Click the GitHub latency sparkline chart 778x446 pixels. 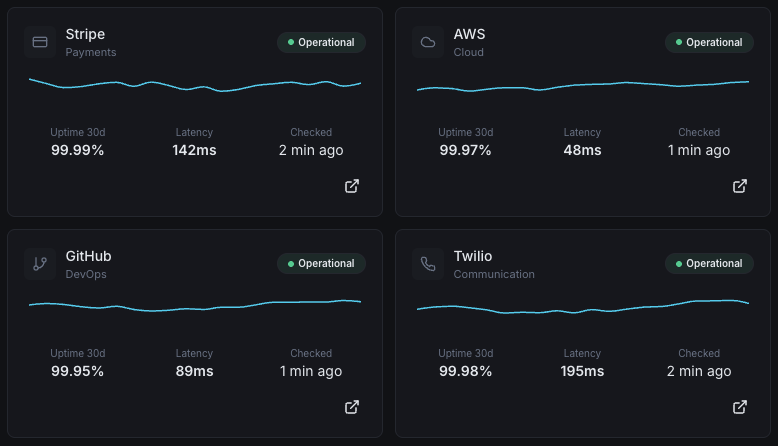[195, 306]
